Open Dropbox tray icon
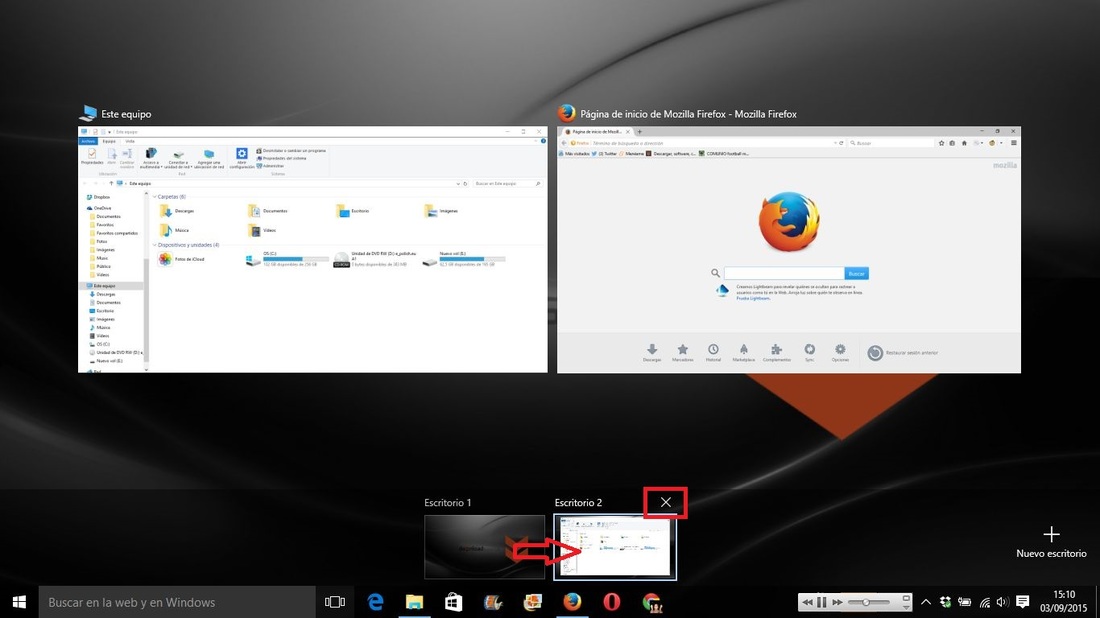This screenshot has width=1100, height=618. [x=946, y=602]
